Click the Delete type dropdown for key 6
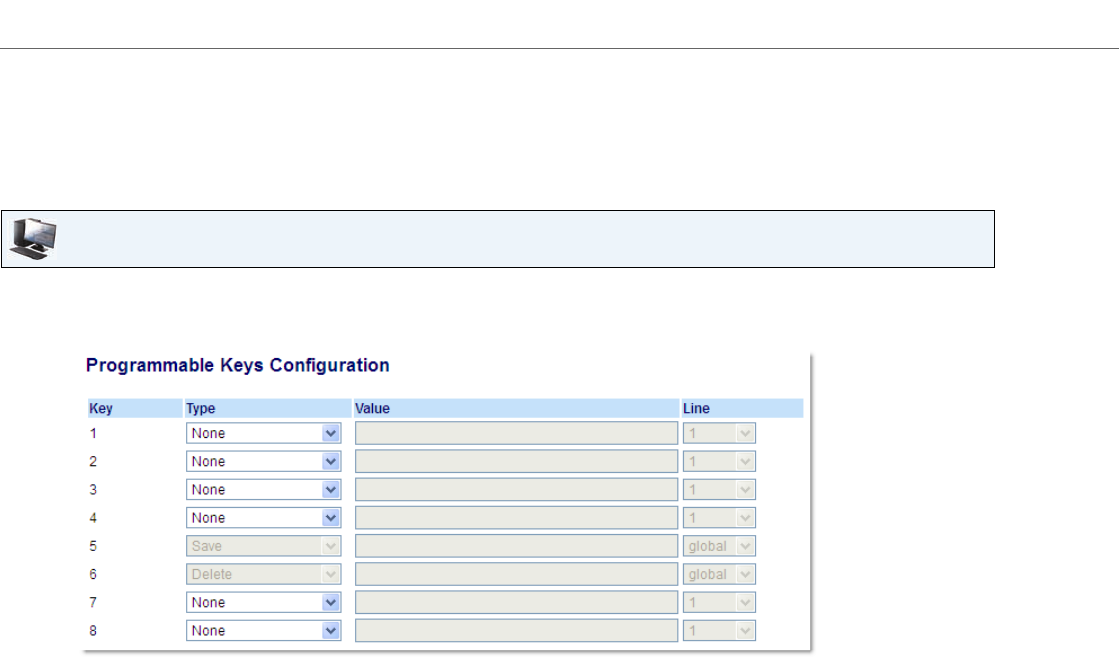Viewport: 1119px width, 657px height. [x=264, y=575]
